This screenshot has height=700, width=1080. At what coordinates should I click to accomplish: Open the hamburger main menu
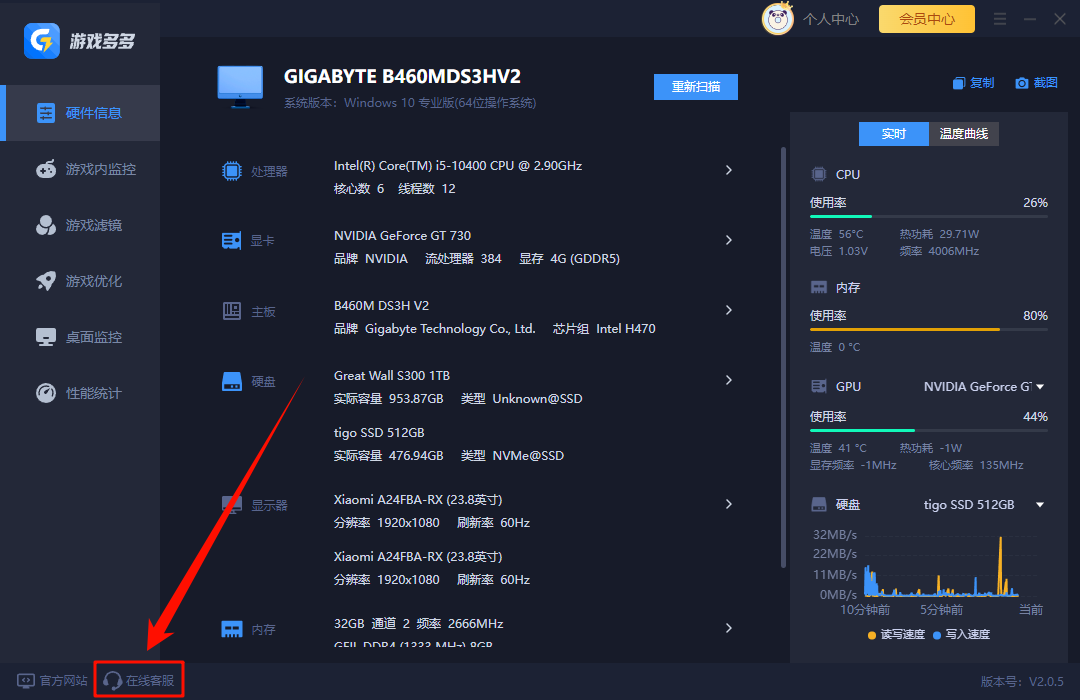pos(1000,19)
